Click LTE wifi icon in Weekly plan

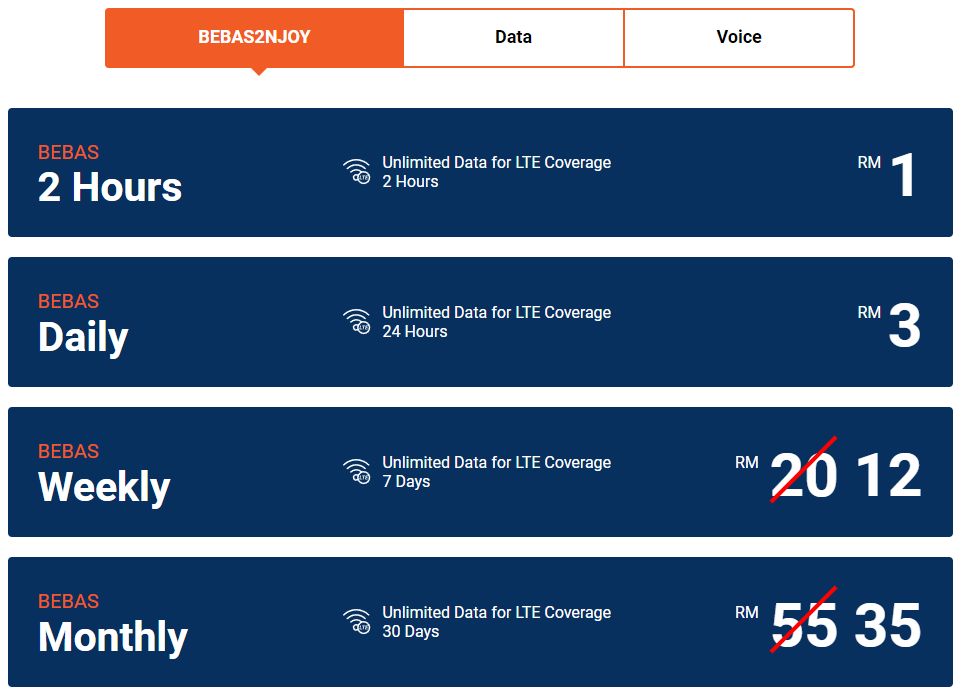(356, 472)
